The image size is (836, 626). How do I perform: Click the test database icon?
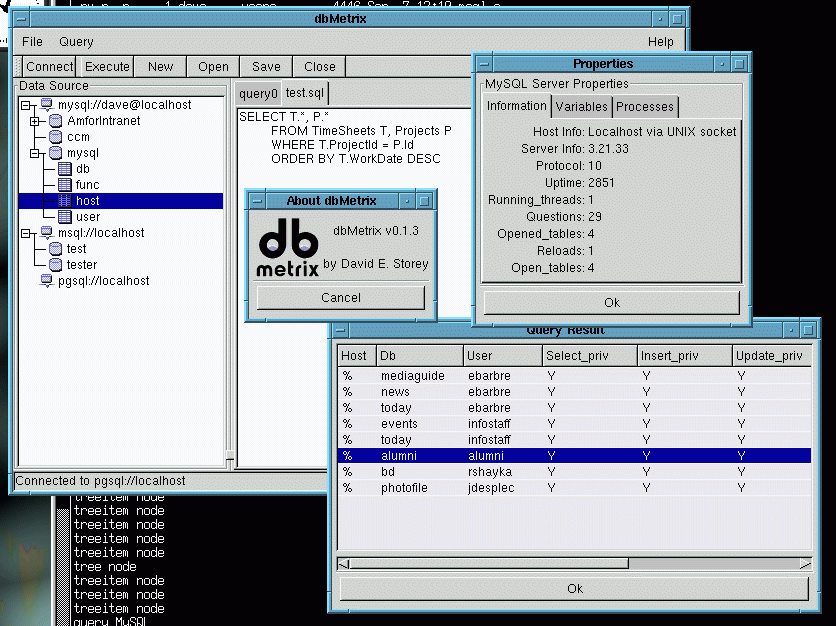[55, 249]
